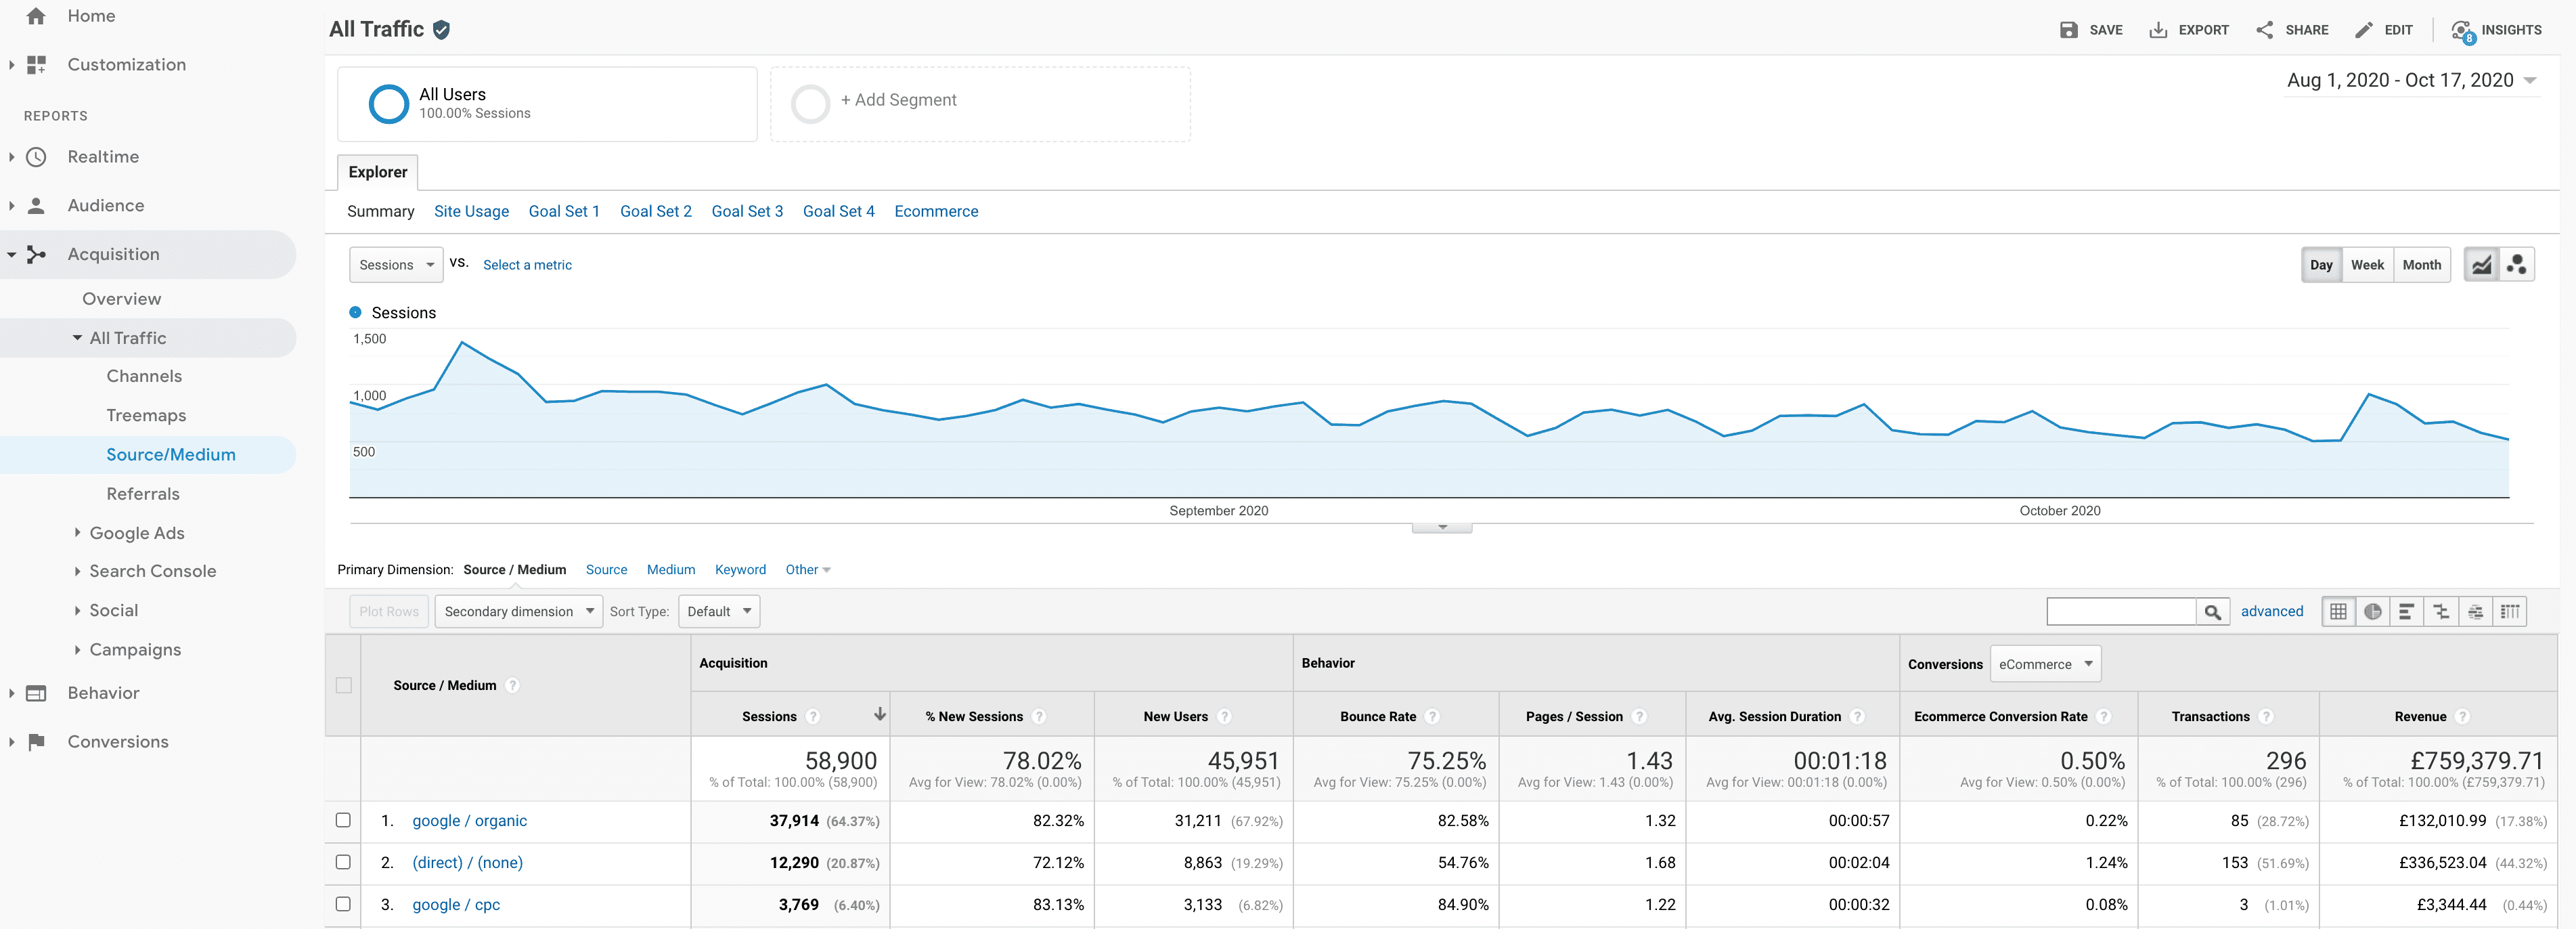
Task: Switch the chart to Month granularity
Action: click(2422, 264)
